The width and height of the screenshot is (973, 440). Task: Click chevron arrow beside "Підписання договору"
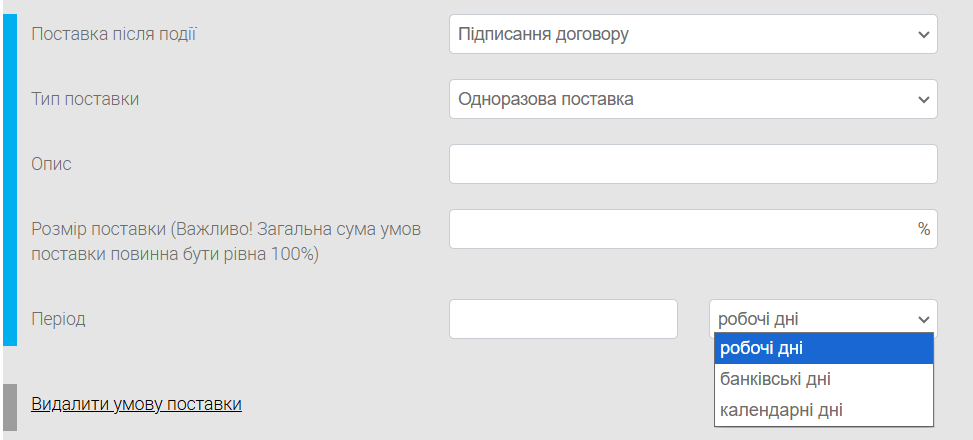[x=922, y=35]
